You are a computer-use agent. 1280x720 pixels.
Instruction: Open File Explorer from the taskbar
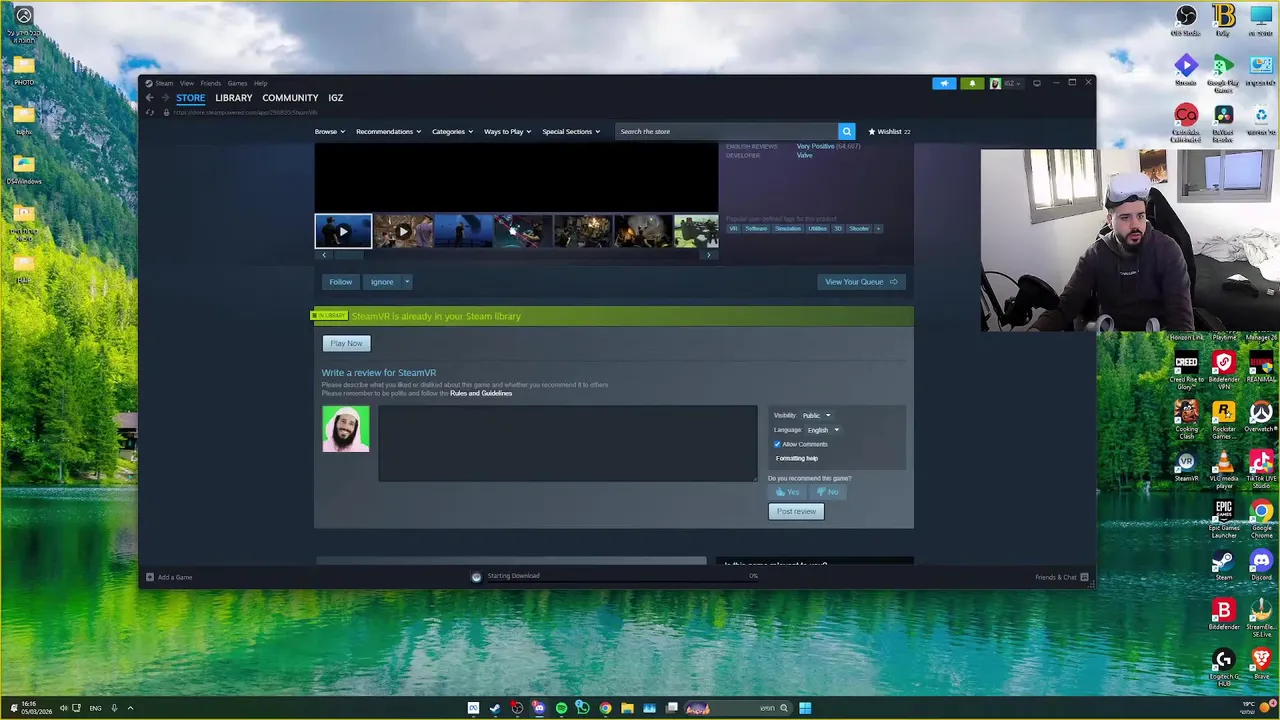(627, 708)
